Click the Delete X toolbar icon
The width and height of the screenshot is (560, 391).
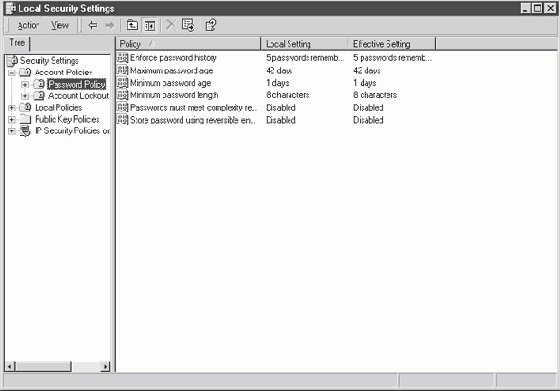171,25
